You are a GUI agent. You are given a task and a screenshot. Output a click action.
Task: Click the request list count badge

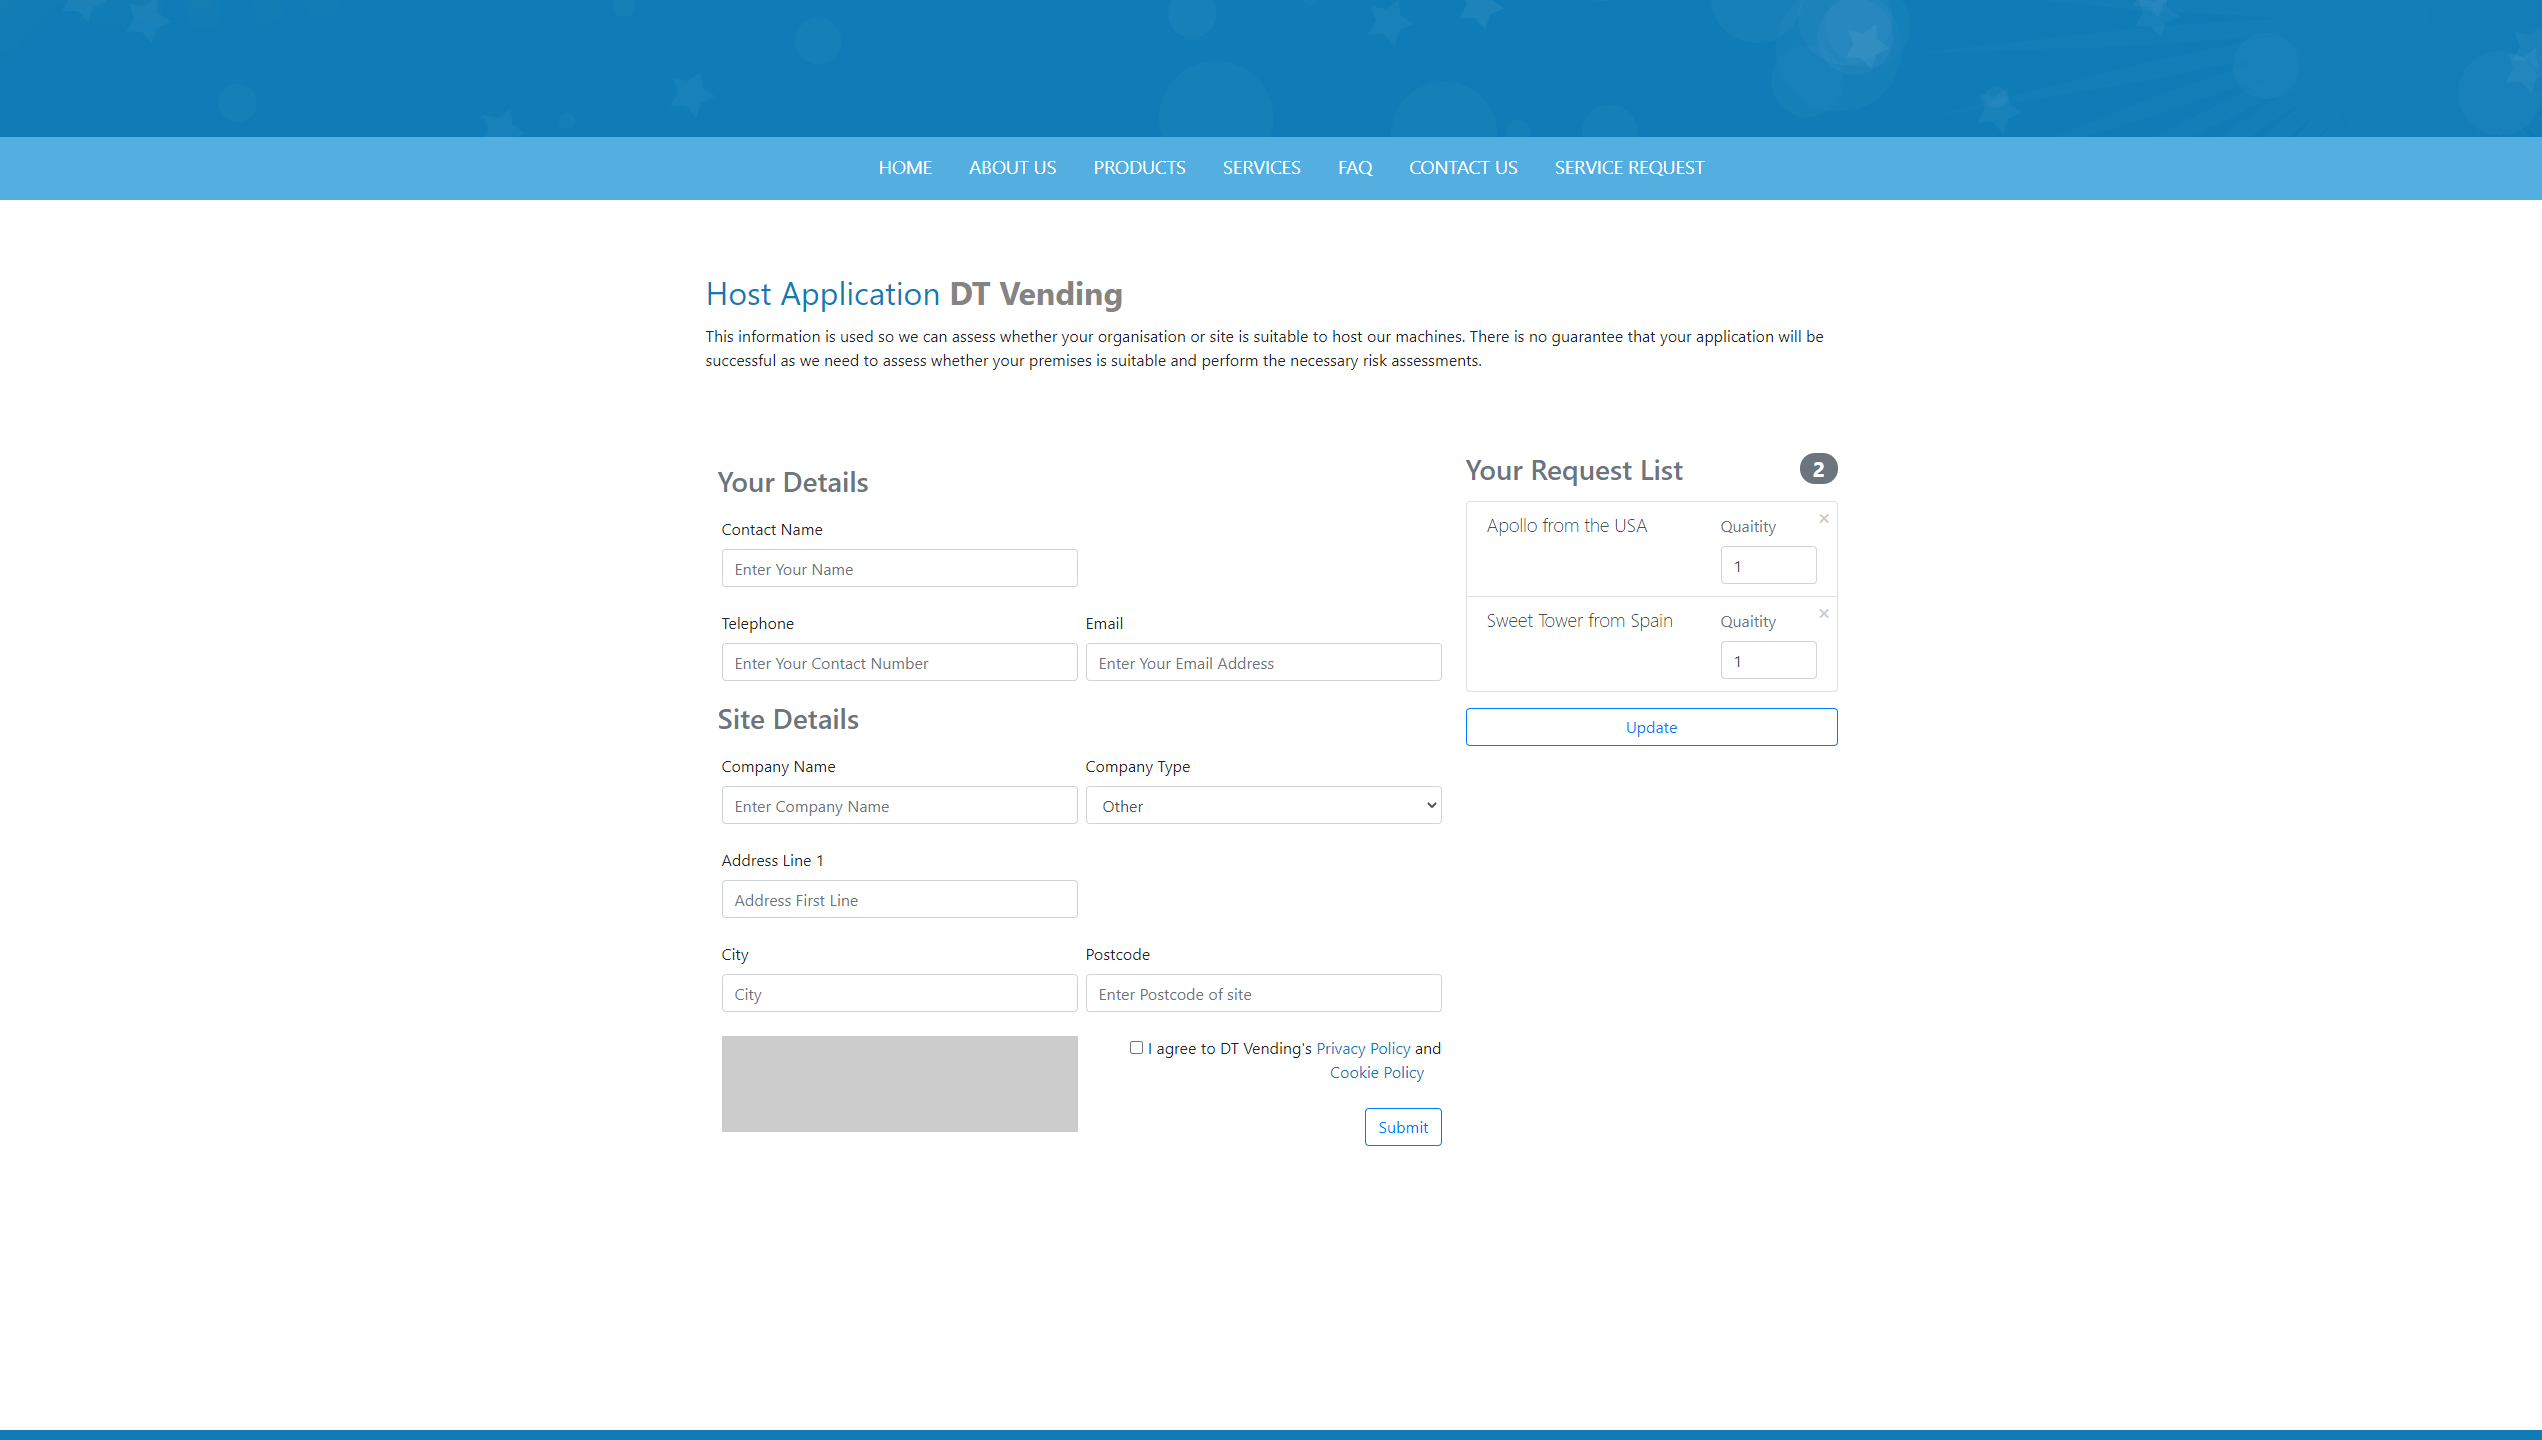1818,469
